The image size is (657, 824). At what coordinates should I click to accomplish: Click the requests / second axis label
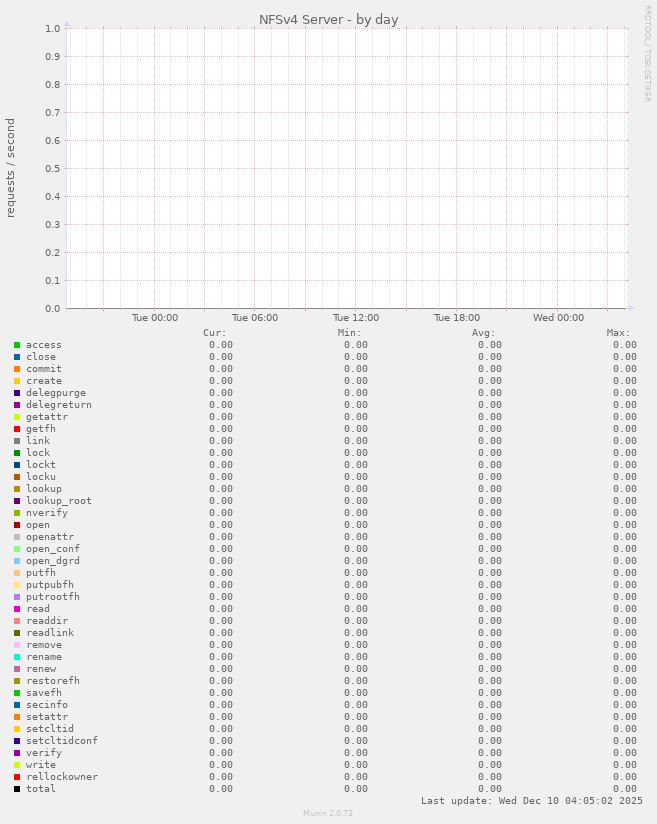click(x=11, y=168)
